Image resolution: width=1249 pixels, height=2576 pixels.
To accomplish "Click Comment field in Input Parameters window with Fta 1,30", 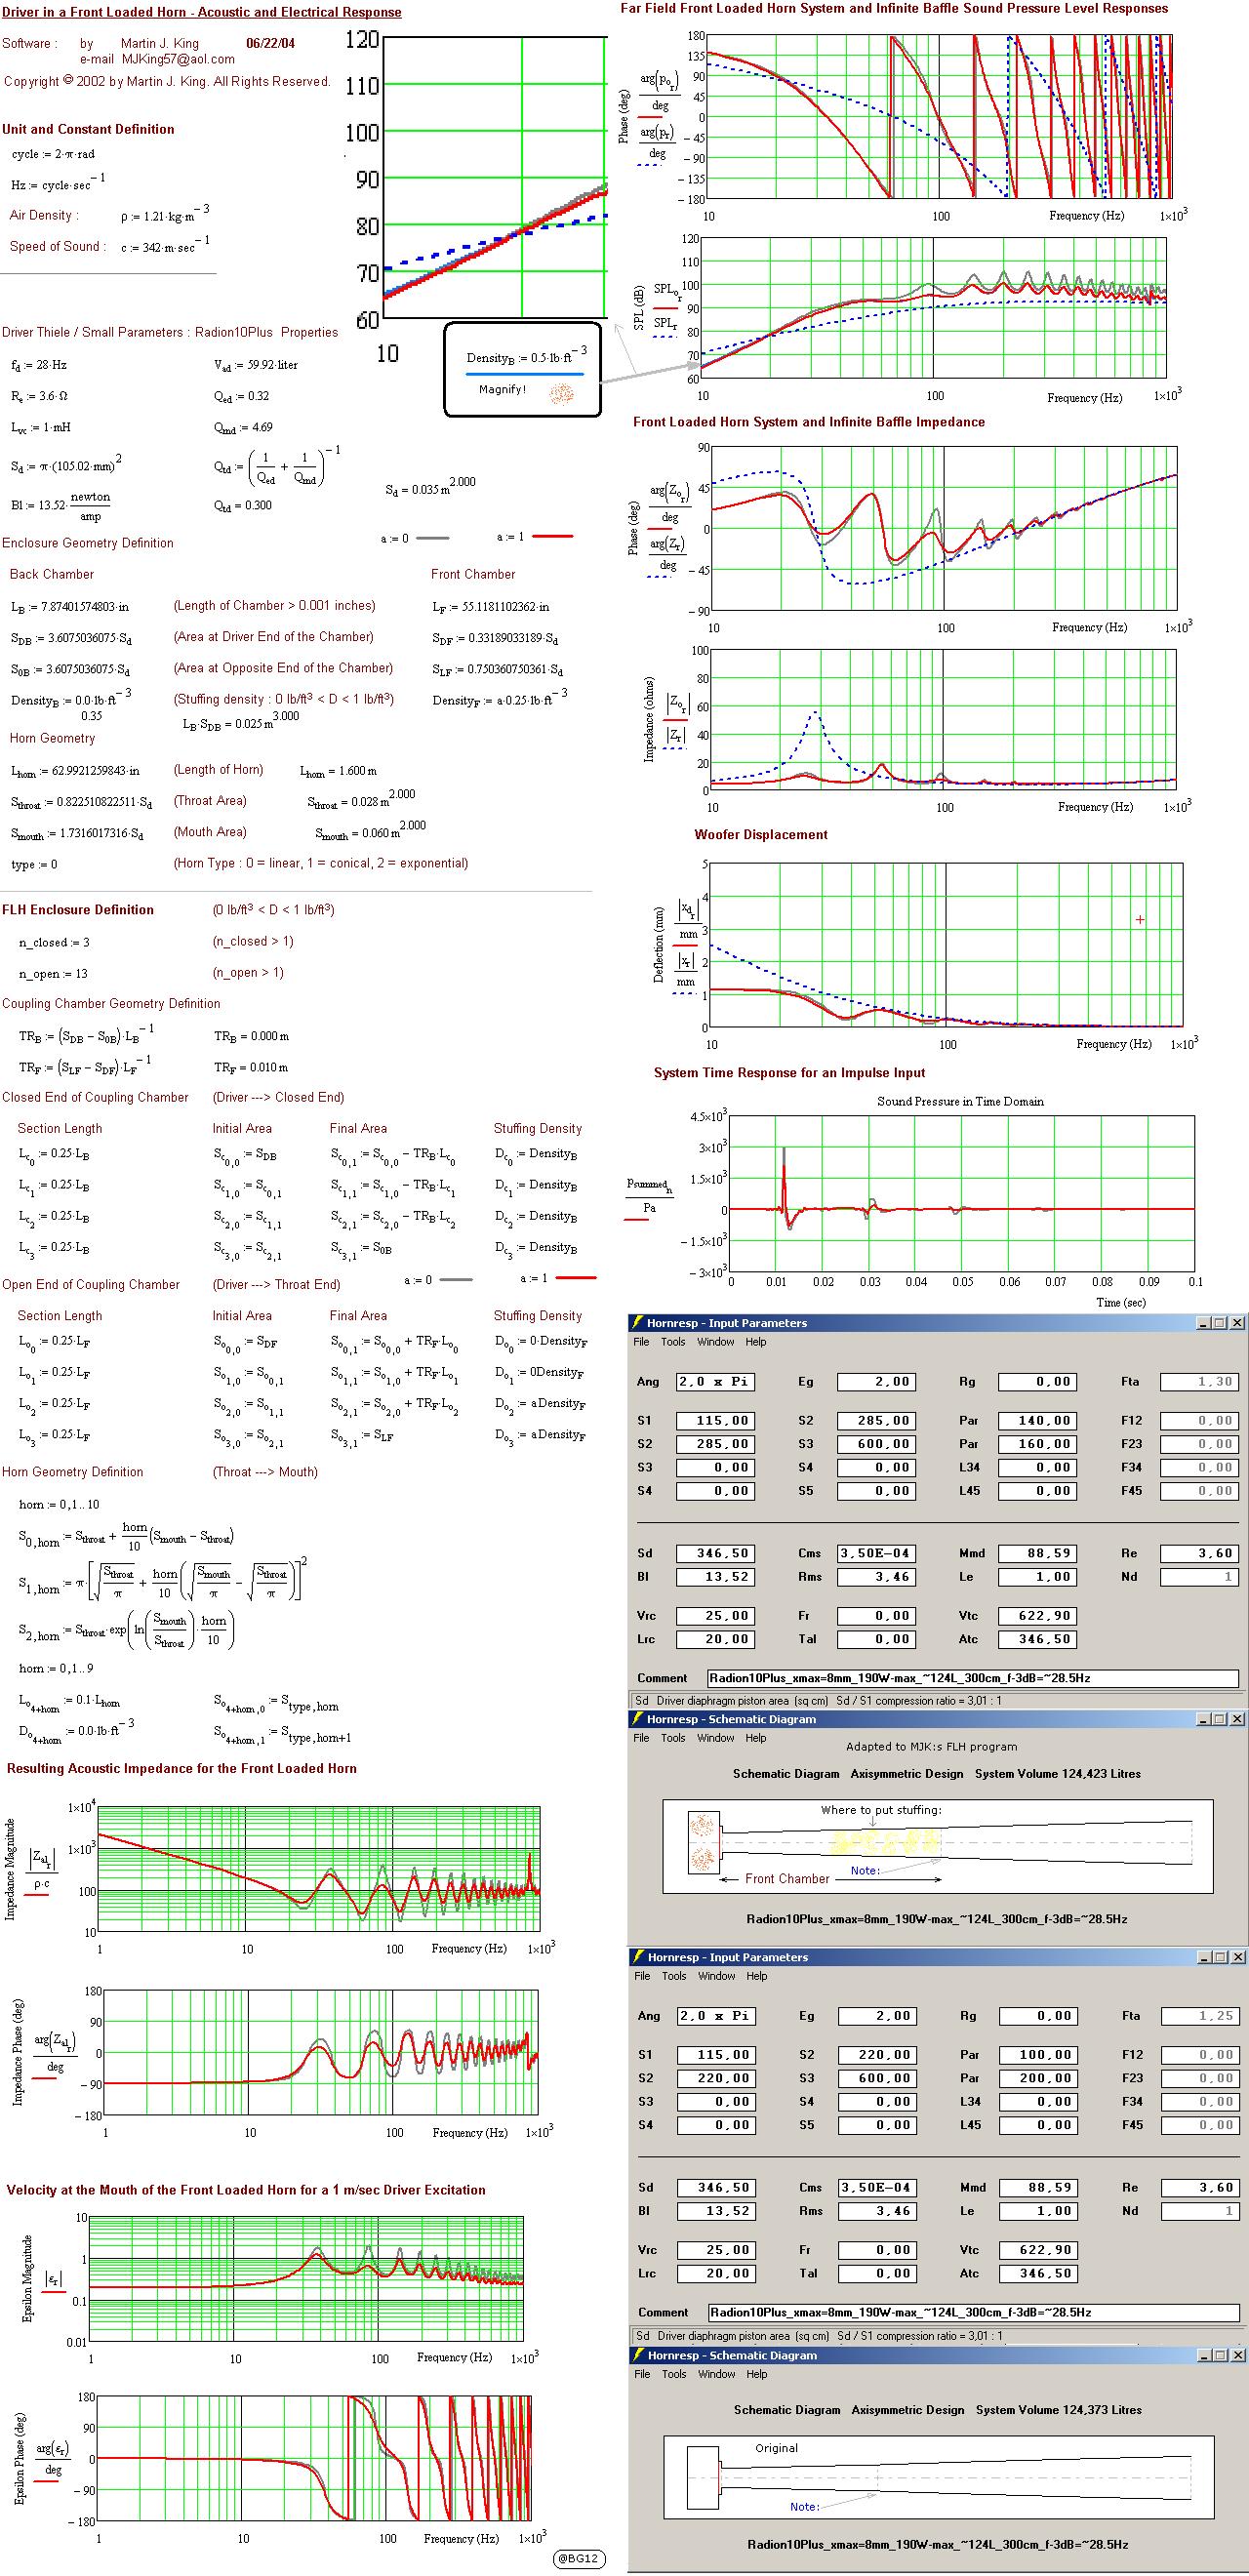I will pyautogui.click(x=972, y=1678).
